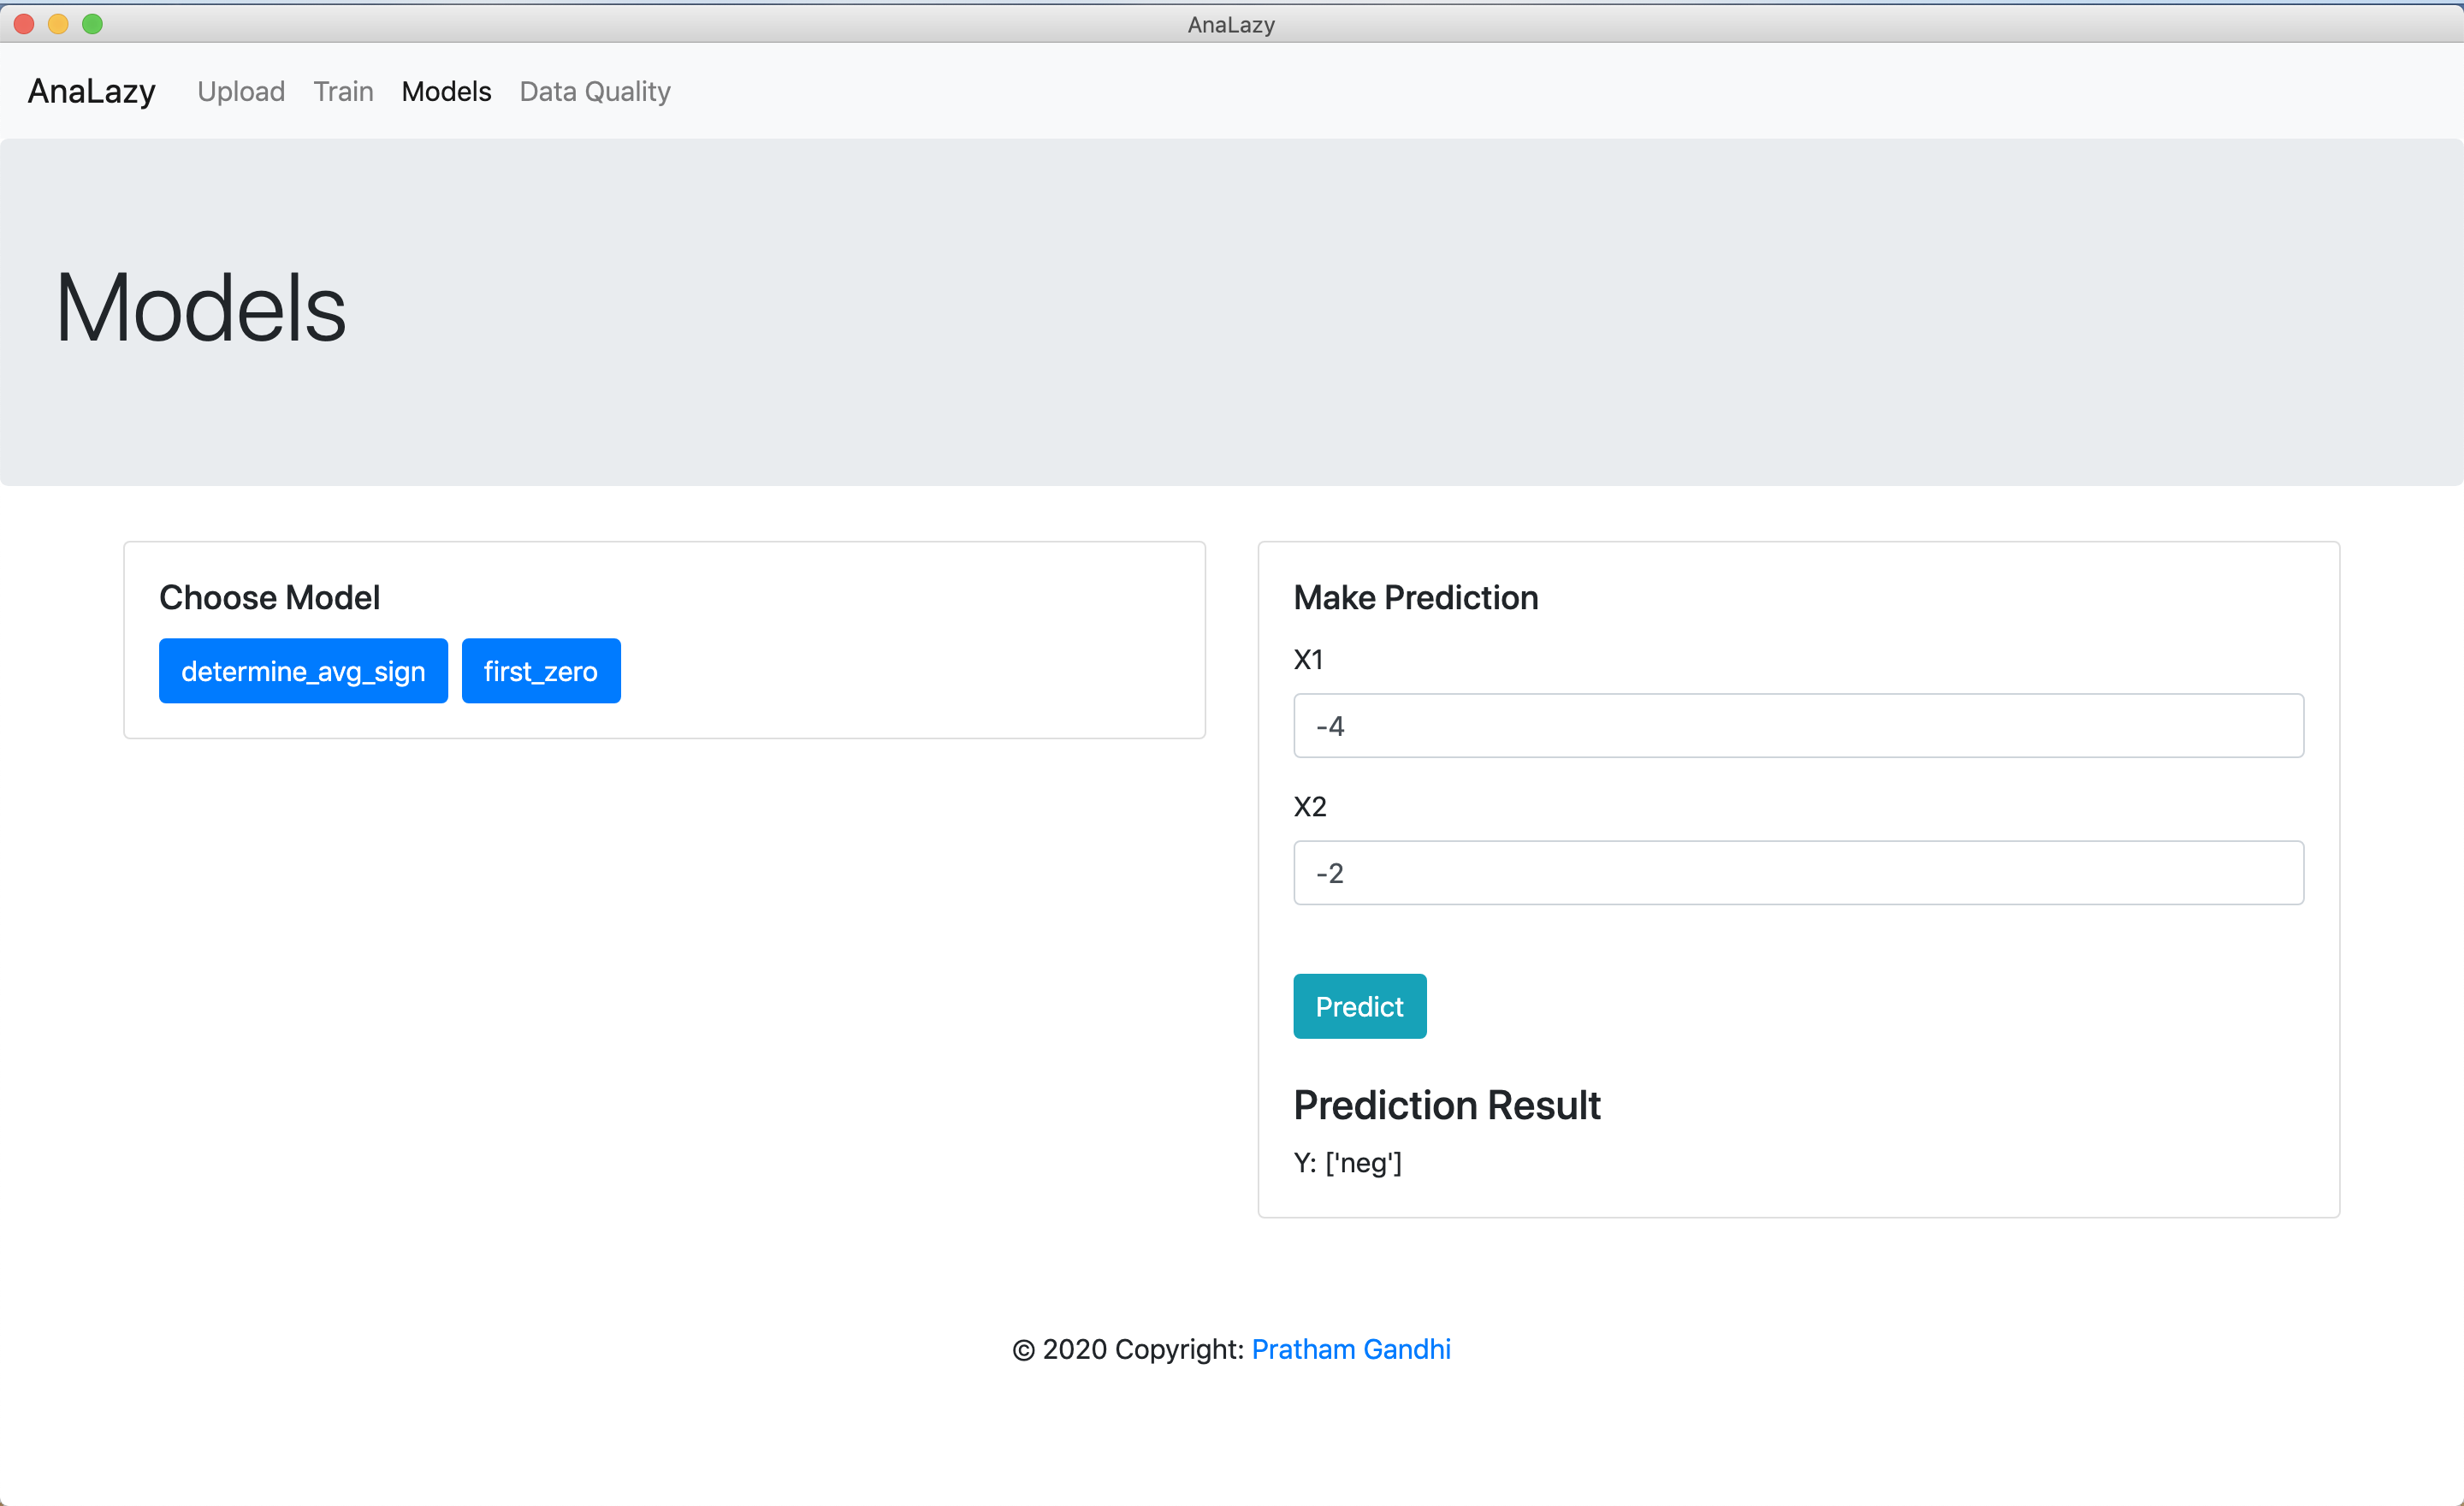2464x1506 pixels.
Task: Focus the X2 input field
Action: tap(1797, 873)
